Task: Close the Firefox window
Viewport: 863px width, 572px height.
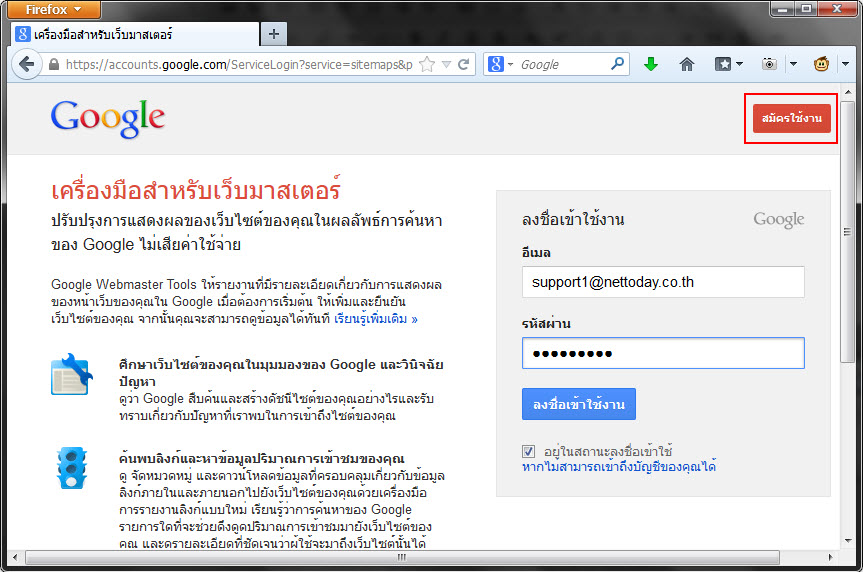Action: click(837, 9)
